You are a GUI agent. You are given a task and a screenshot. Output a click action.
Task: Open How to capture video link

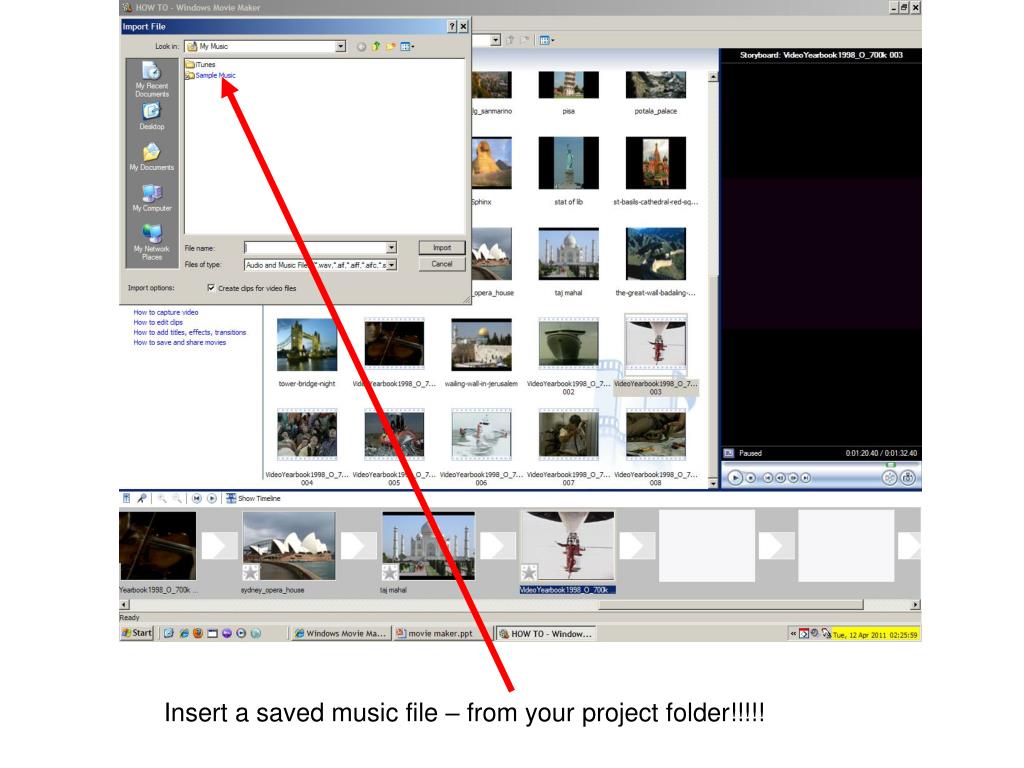click(166, 312)
